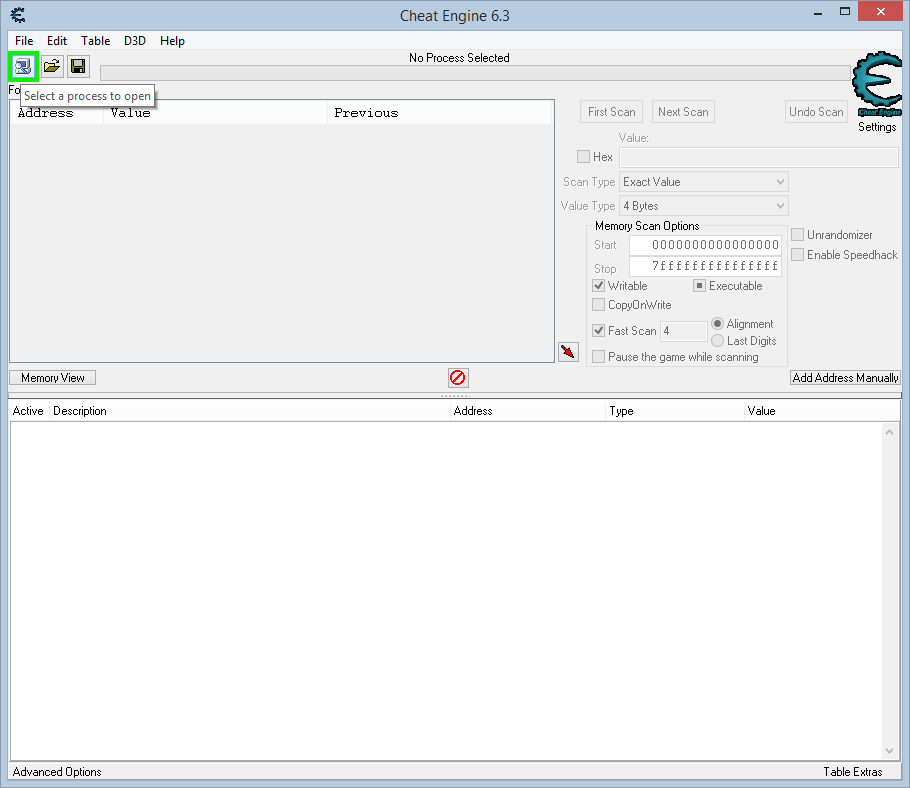Enable the CopyOnWrite checkbox

click(x=598, y=305)
